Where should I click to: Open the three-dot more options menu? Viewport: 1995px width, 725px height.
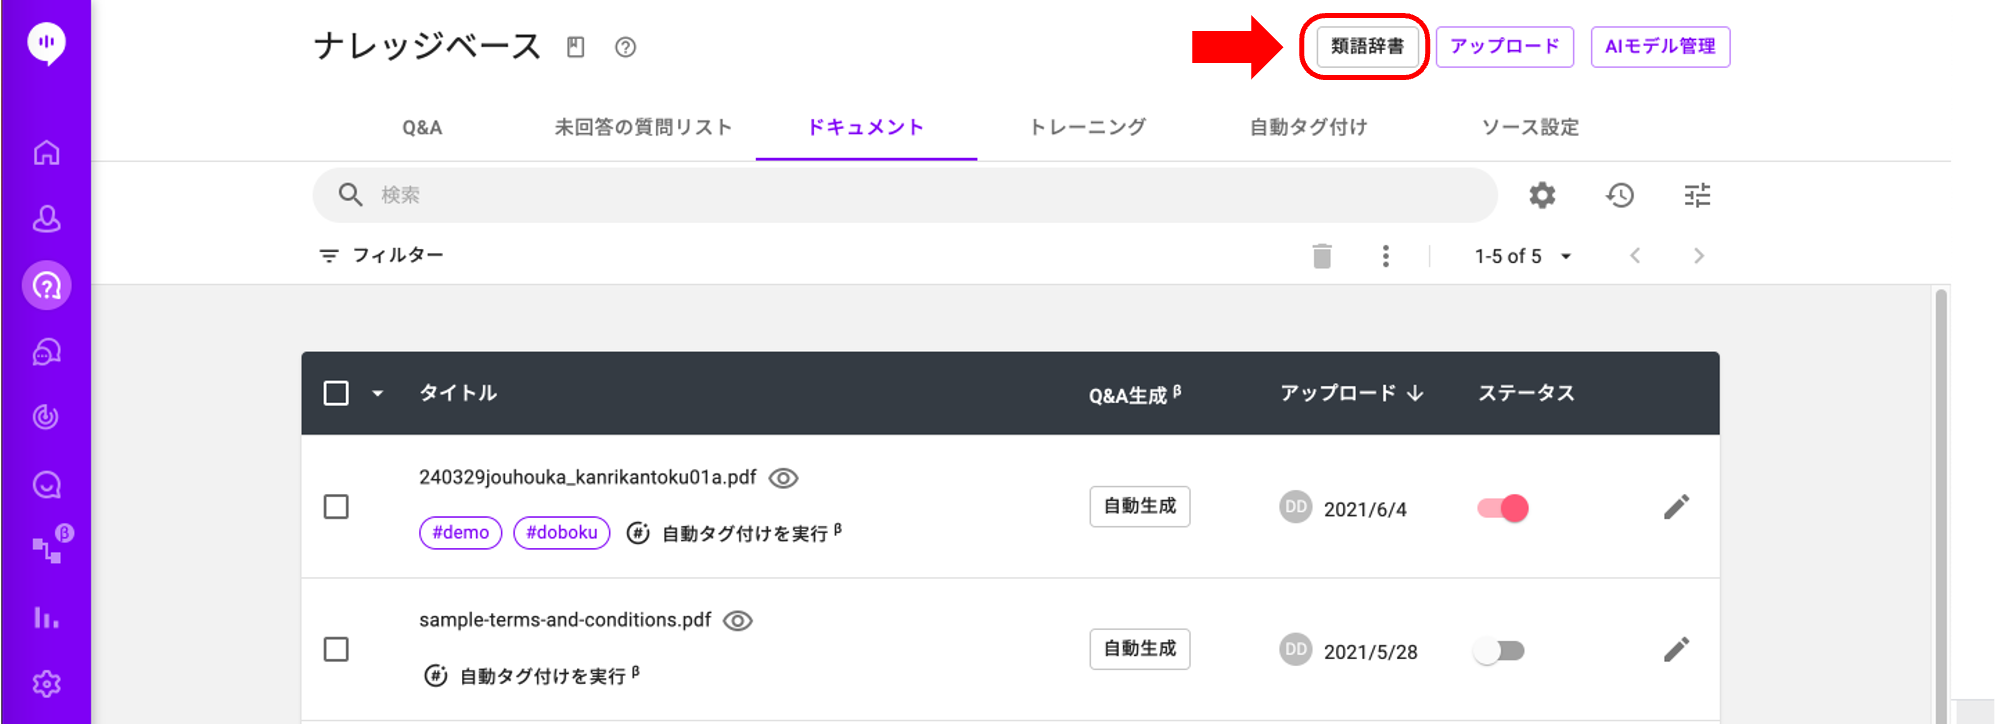coord(1385,256)
